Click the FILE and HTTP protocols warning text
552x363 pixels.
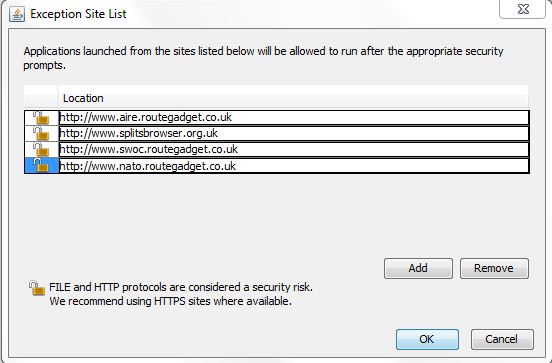(181, 294)
